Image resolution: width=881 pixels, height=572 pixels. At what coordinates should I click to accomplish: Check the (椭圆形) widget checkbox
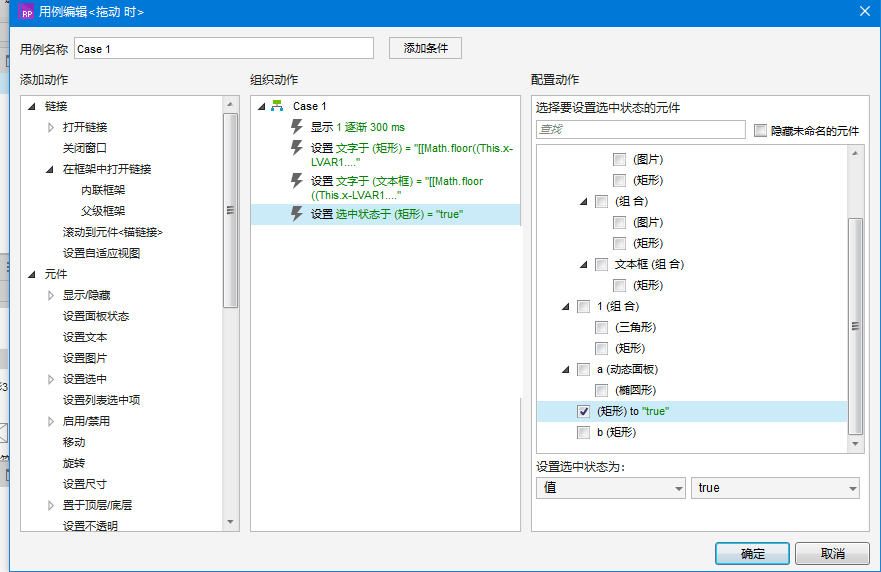(x=601, y=390)
